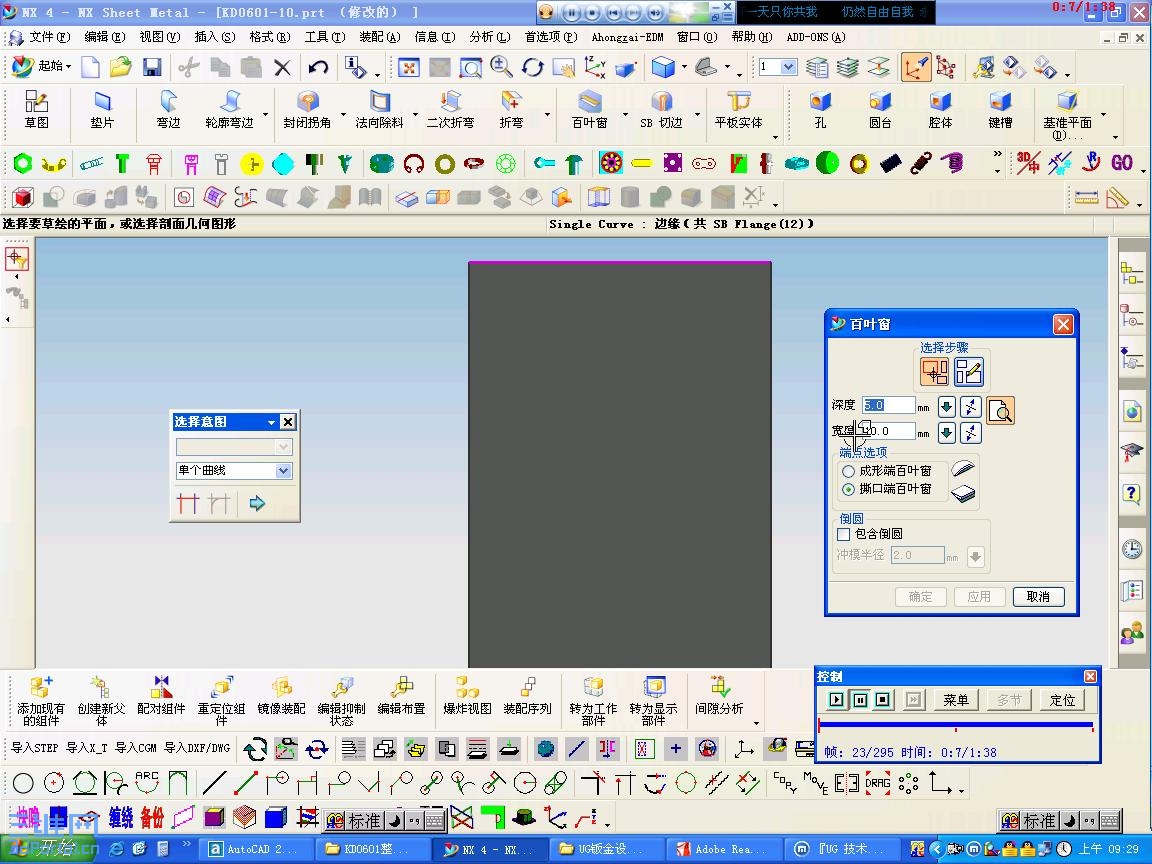Viewport: 1152px width, 864px height.
Task: Select the 成形端百叶窗 radio option
Action: click(x=849, y=471)
